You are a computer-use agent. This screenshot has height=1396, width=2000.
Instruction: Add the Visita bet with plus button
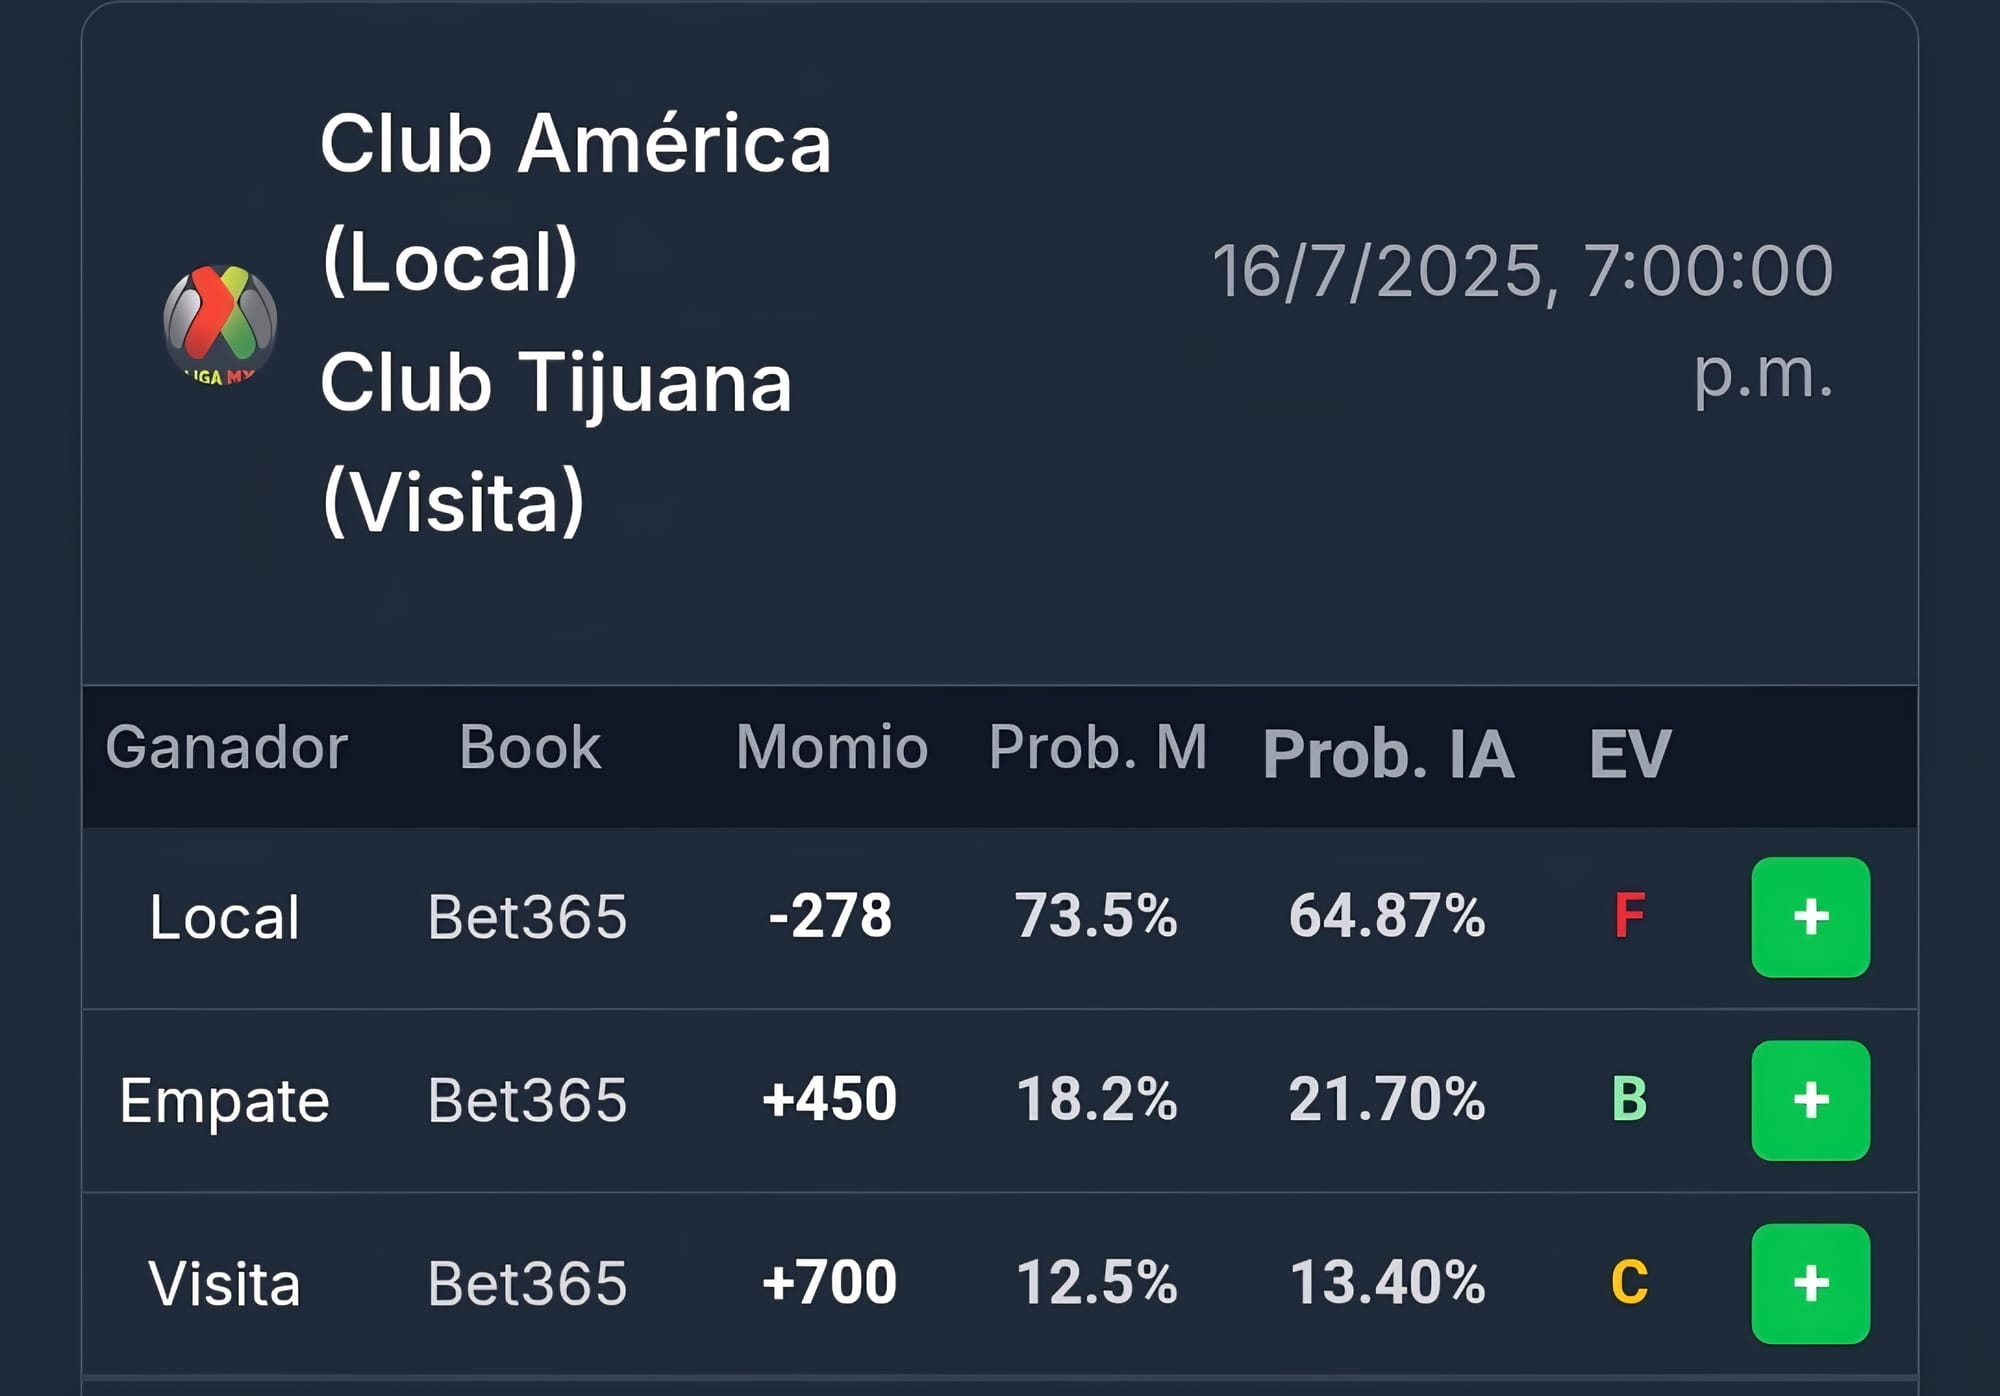pyautogui.click(x=1810, y=1283)
